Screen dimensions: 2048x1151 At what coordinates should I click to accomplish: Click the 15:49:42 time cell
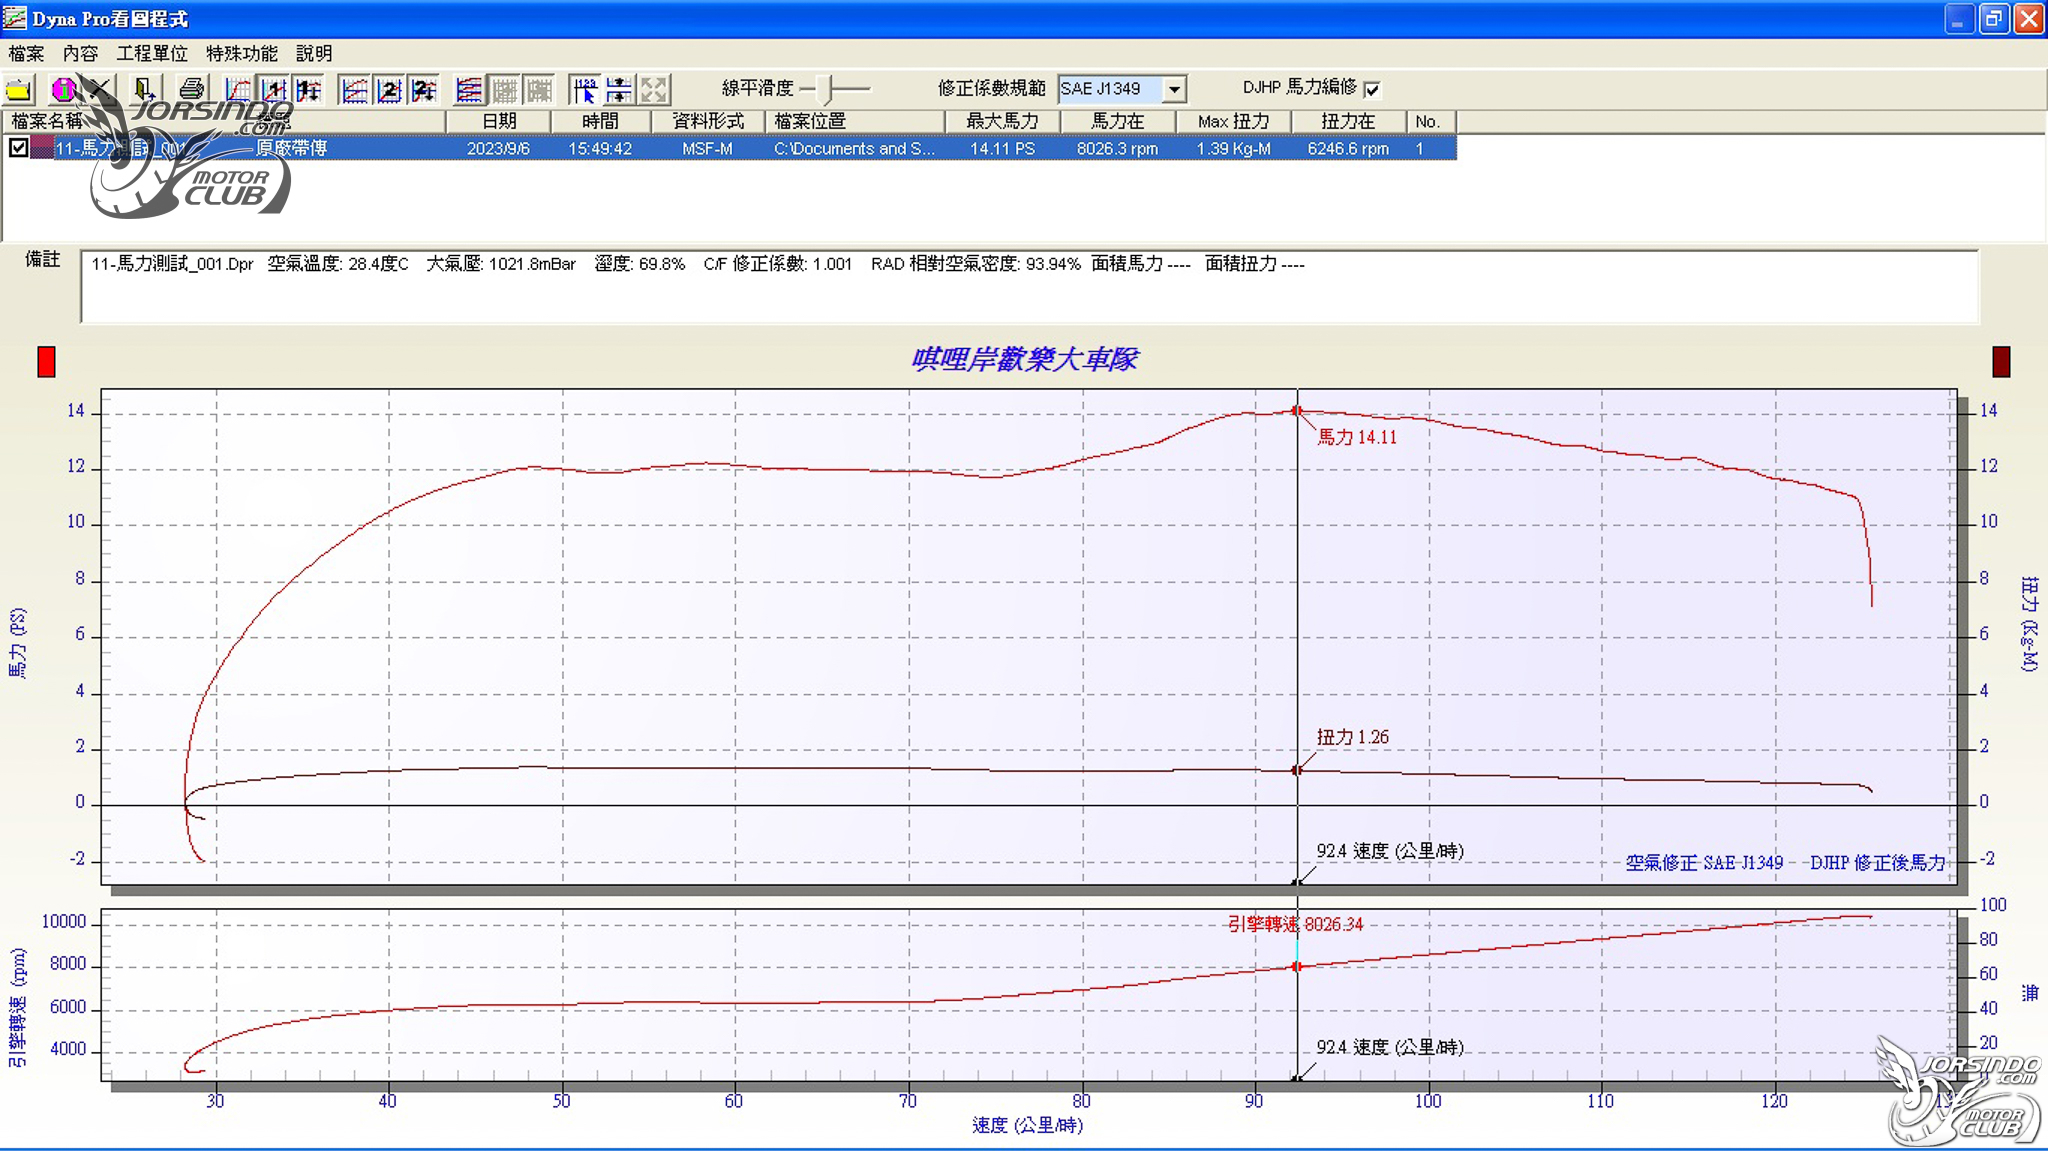[600, 148]
